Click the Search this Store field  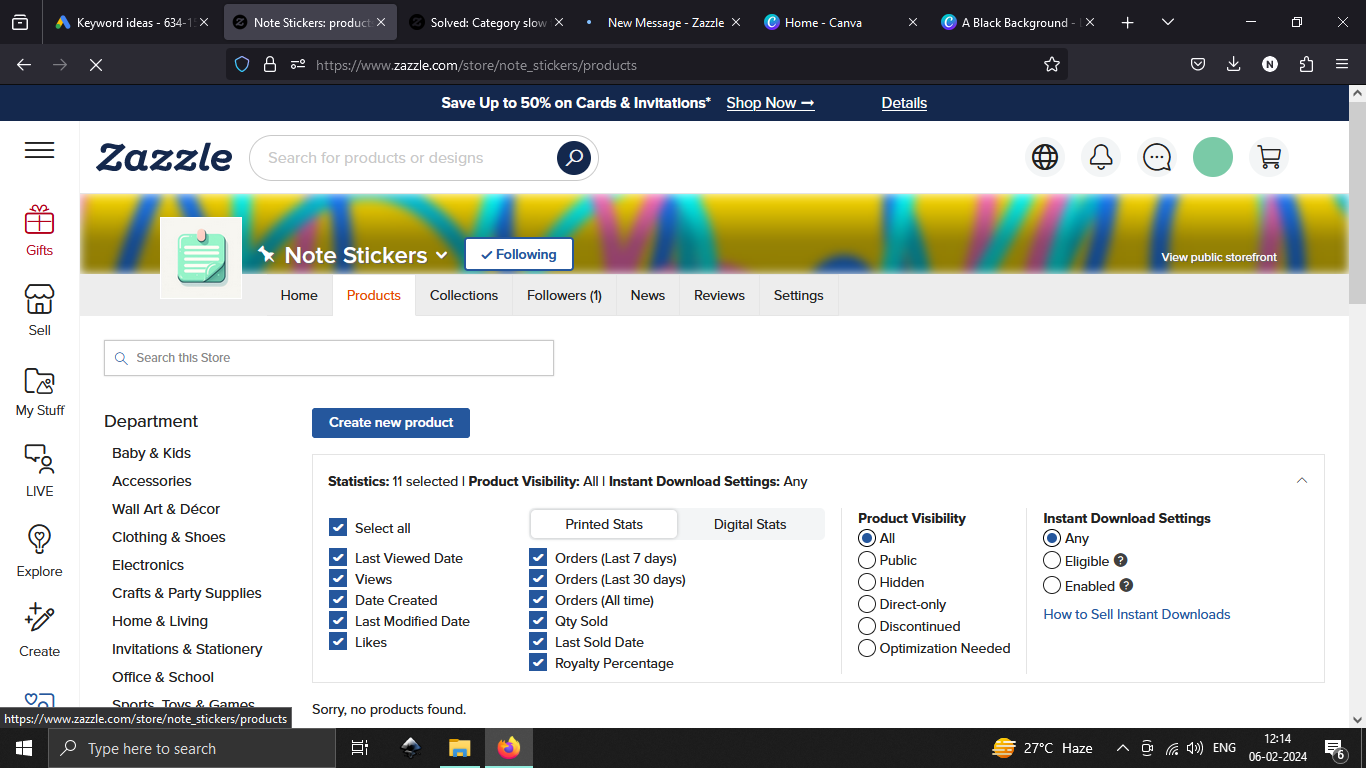(329, 358)
